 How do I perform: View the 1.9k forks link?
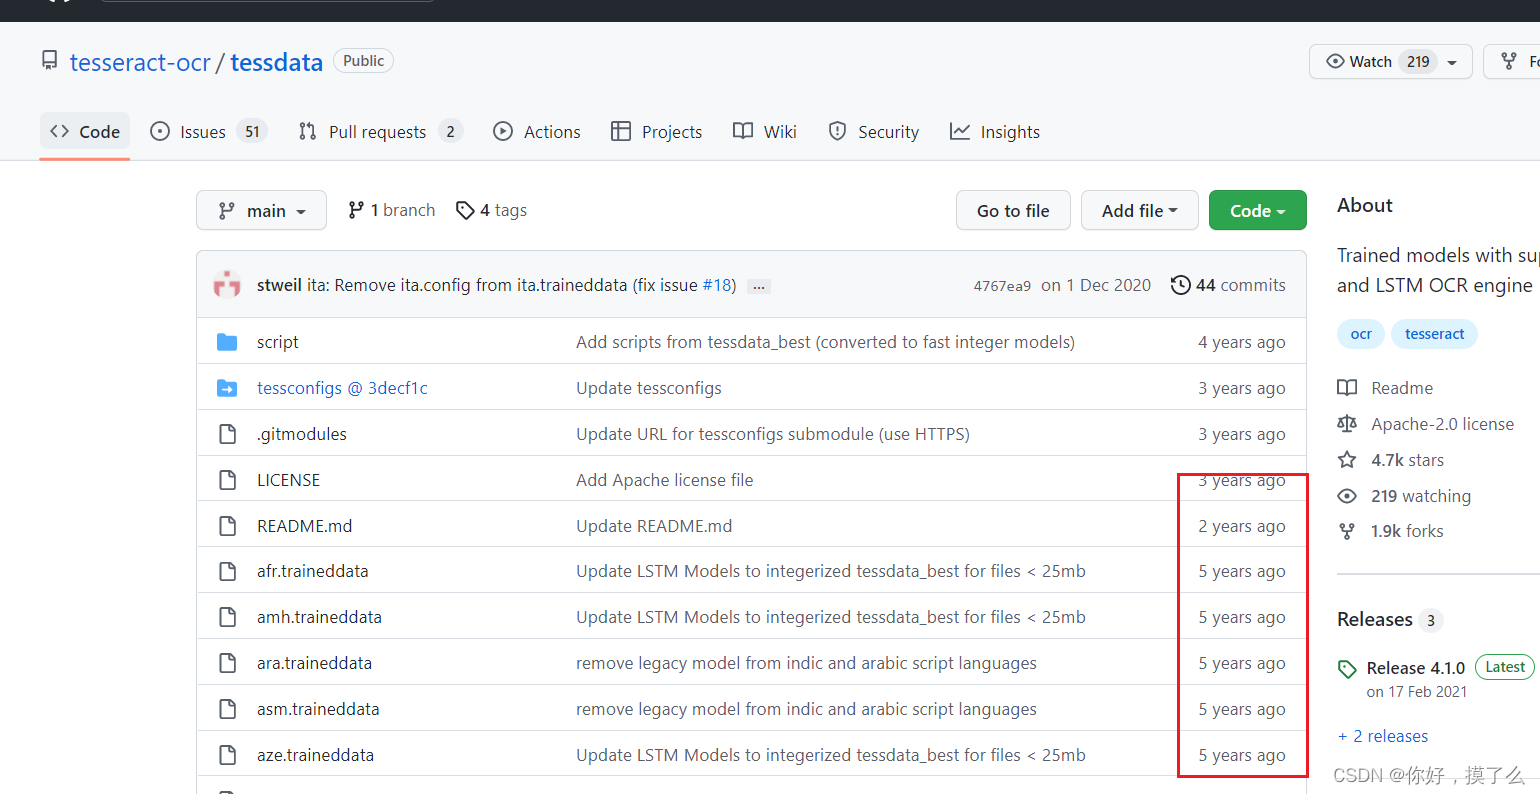(1391, 531)
